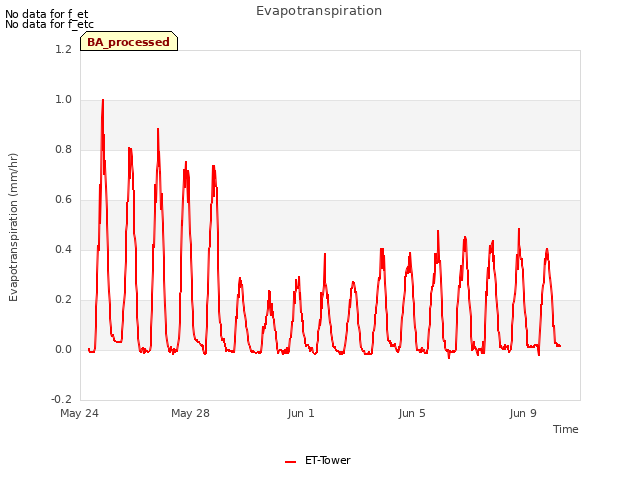Click the 0.2 y-axis tick label
The image size is (640, 480).
click(63, 299)
